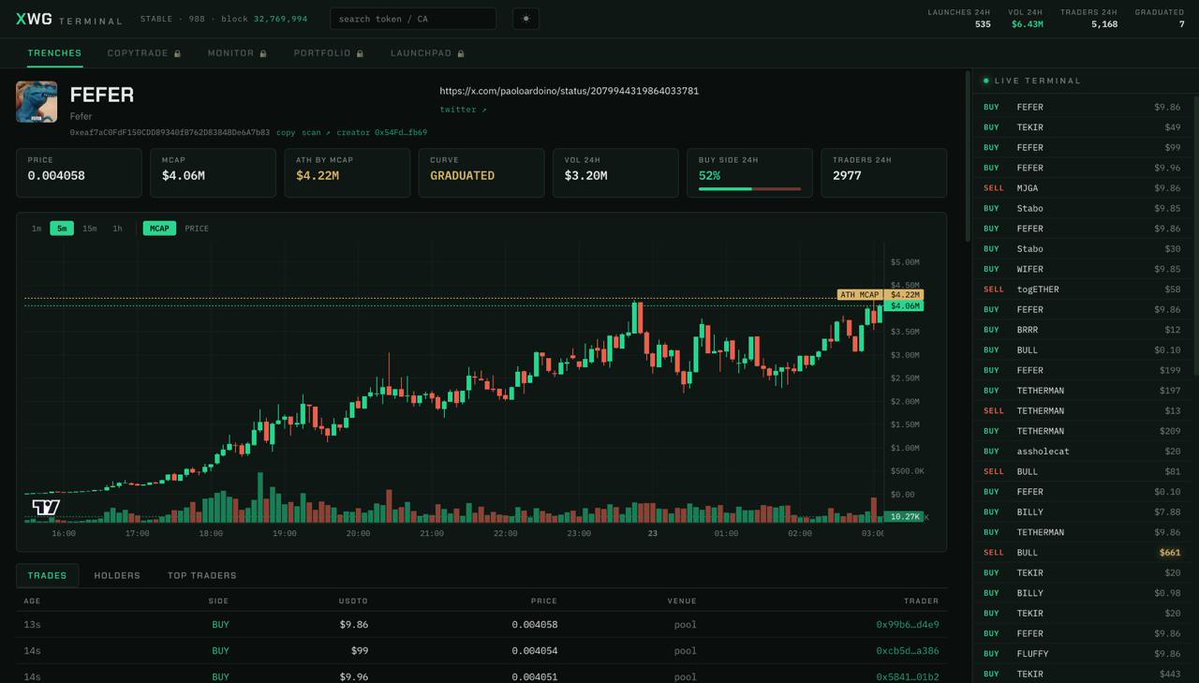Select the BUY TEKIR $443 feed row
The height and width of the screenshot is (683, 1199).
pyautogui.click(x=1081, y=674)
